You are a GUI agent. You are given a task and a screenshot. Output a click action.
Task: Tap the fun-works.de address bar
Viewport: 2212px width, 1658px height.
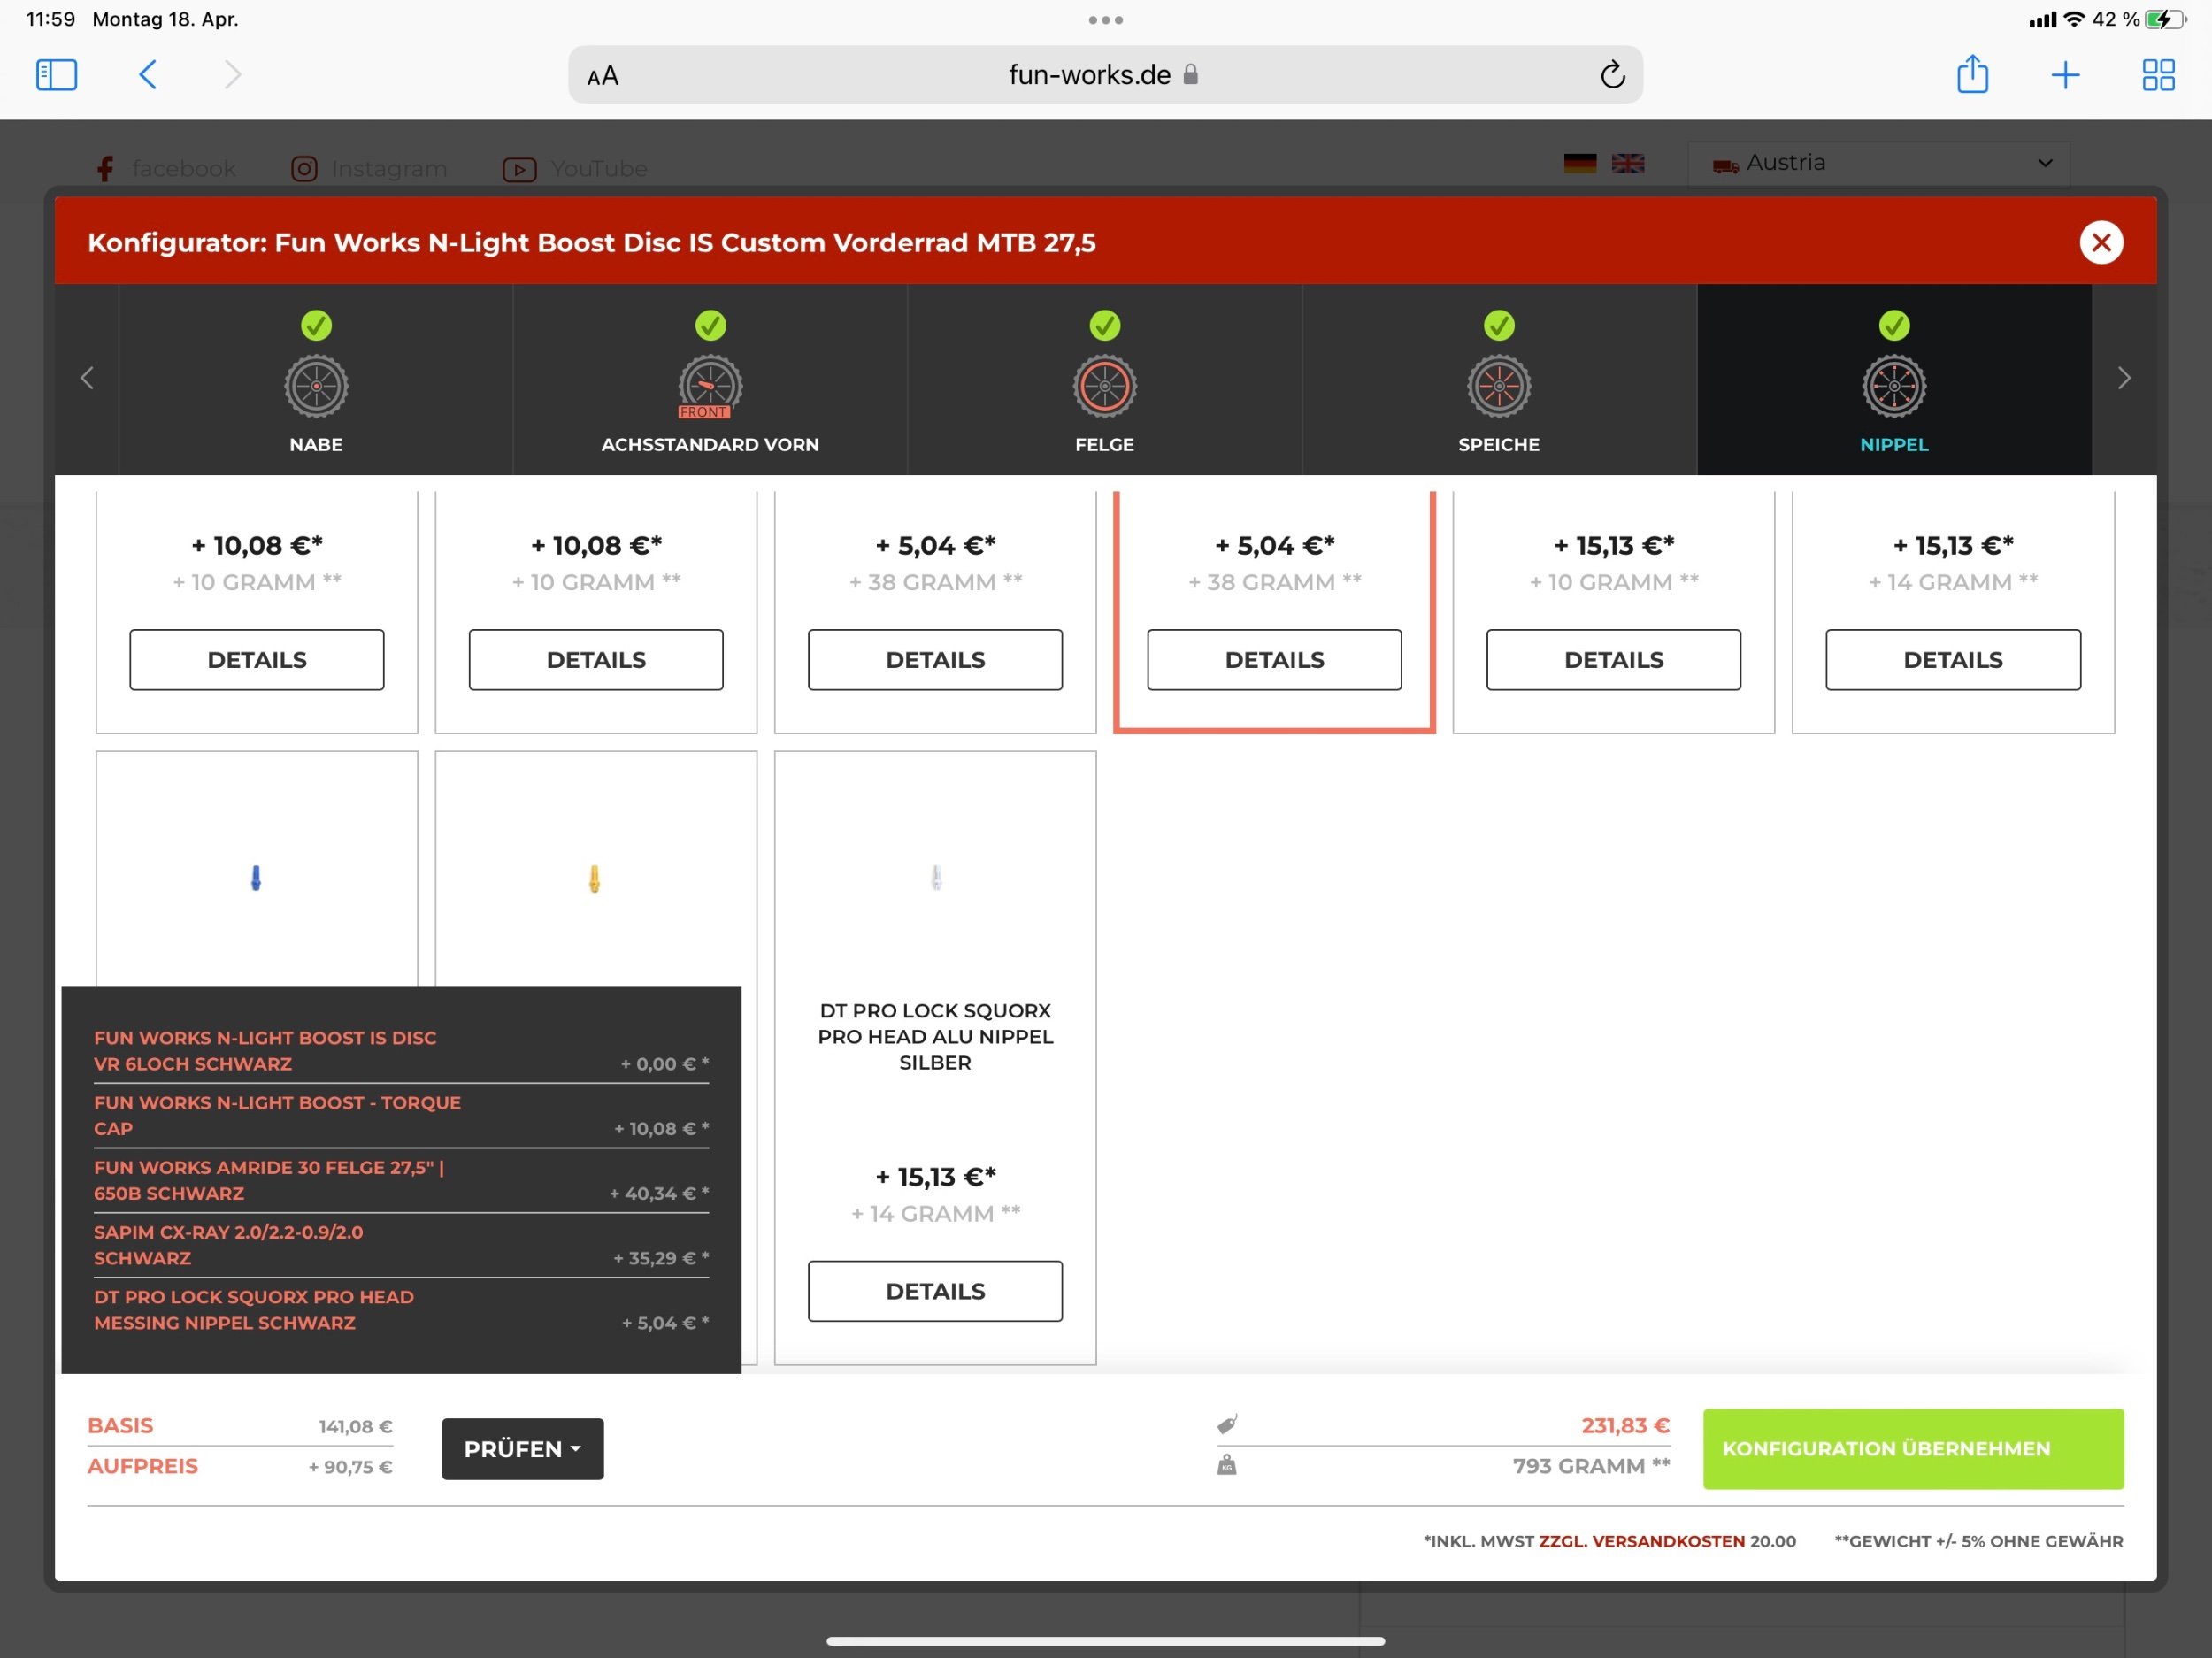(1104, 75)
